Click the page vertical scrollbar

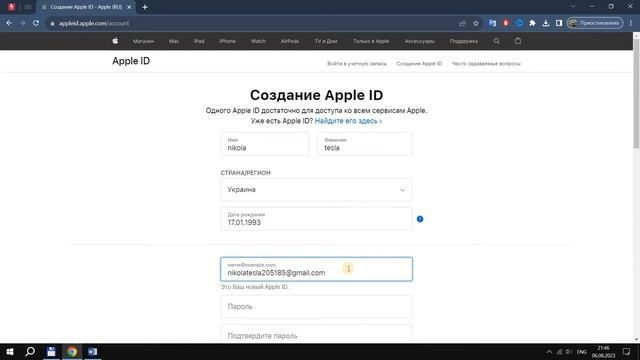636,94
